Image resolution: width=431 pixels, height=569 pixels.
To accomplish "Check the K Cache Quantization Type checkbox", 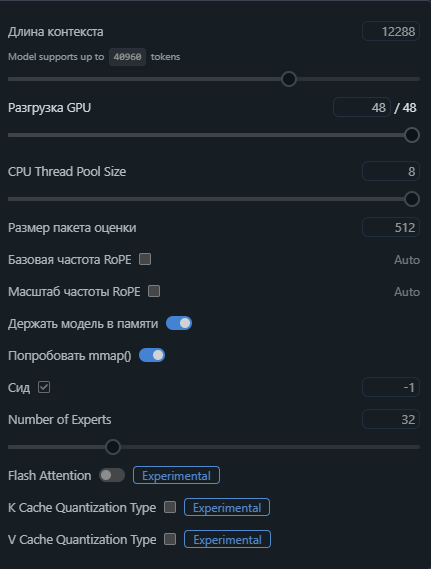I will [170, 507].
